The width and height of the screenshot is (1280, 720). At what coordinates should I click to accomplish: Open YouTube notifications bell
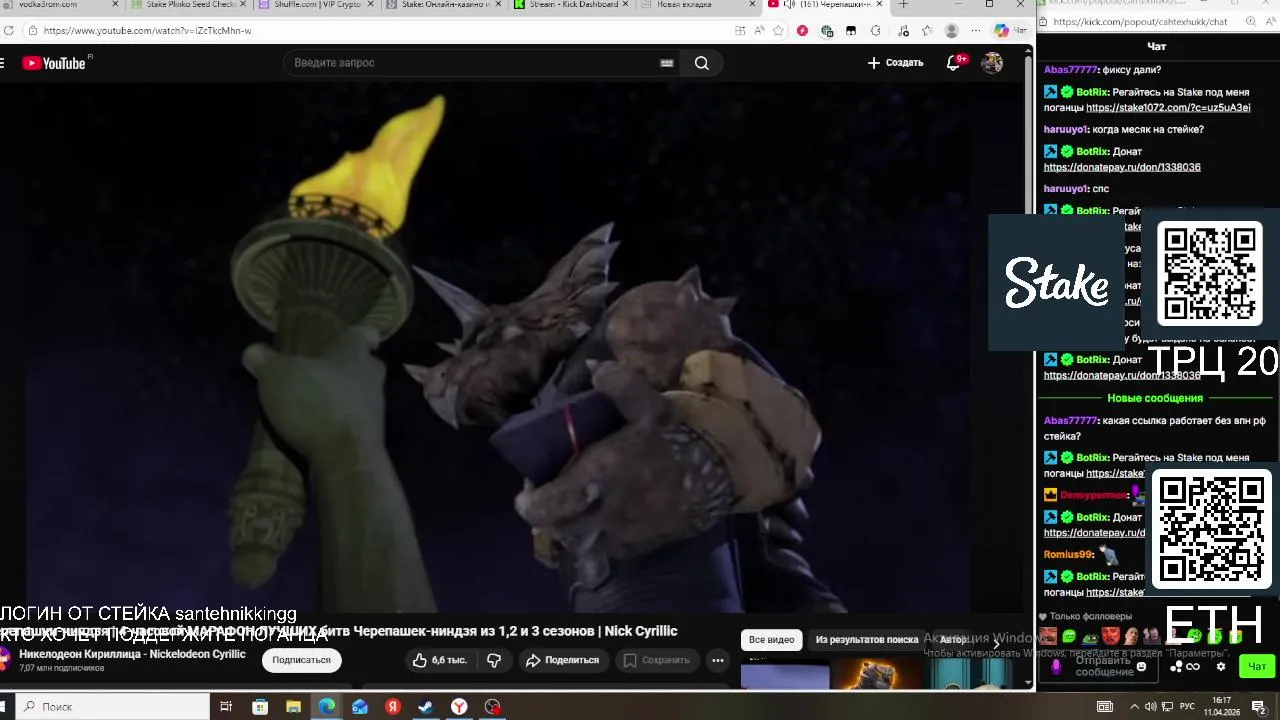pos(954,63)
